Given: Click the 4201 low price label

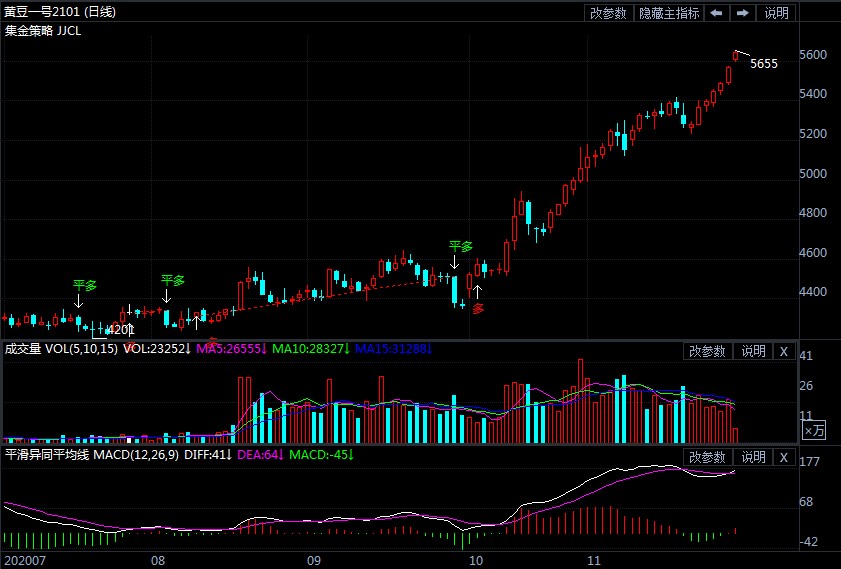Looking at the screenshot, I should coord(120,329).
